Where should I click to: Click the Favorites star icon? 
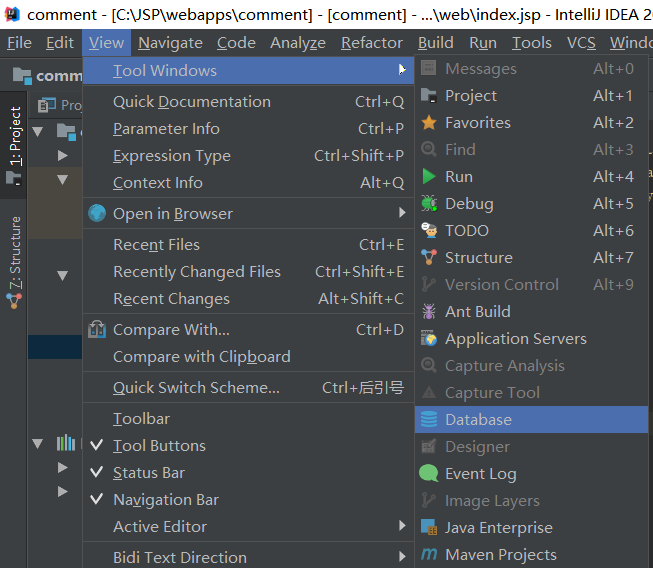click(x=429, y=123)
